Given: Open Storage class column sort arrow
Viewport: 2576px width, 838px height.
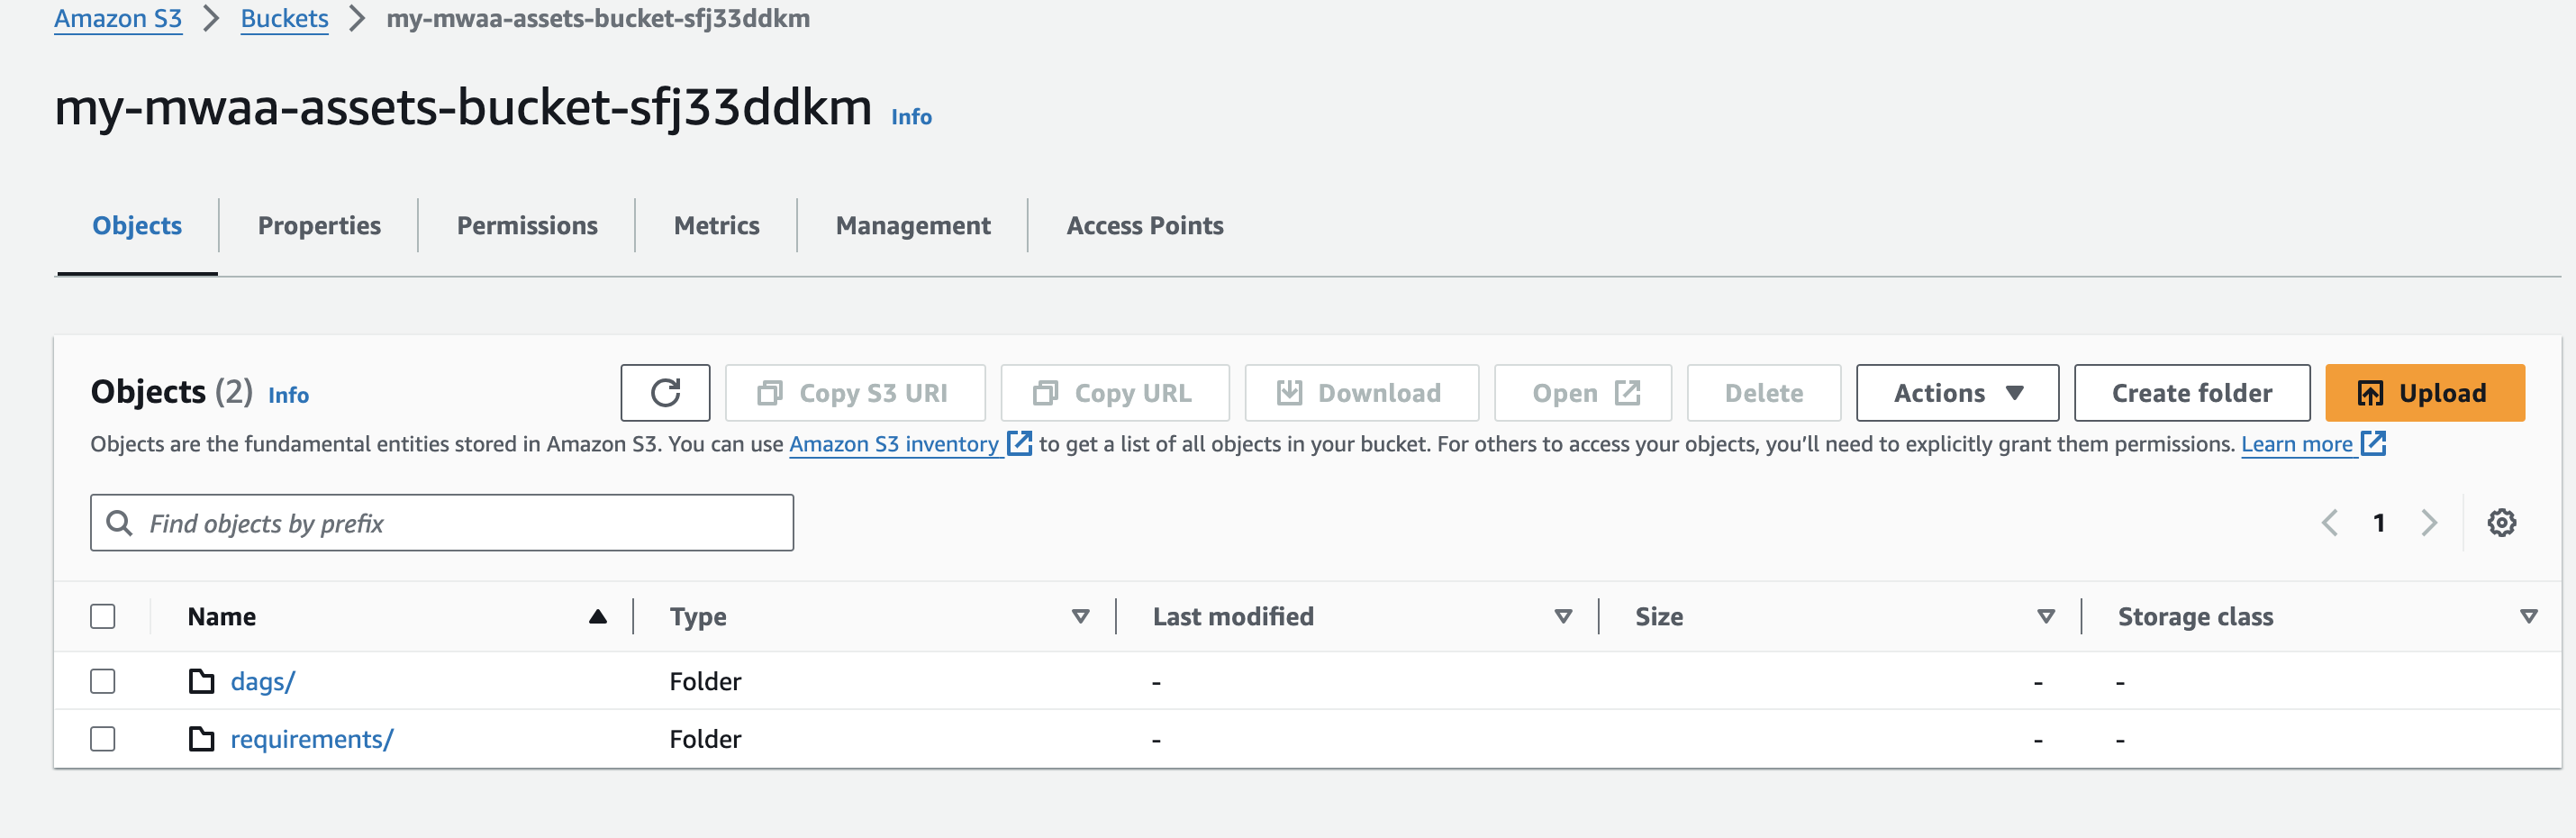Looking at the screenshot, I should point(2529,616).
